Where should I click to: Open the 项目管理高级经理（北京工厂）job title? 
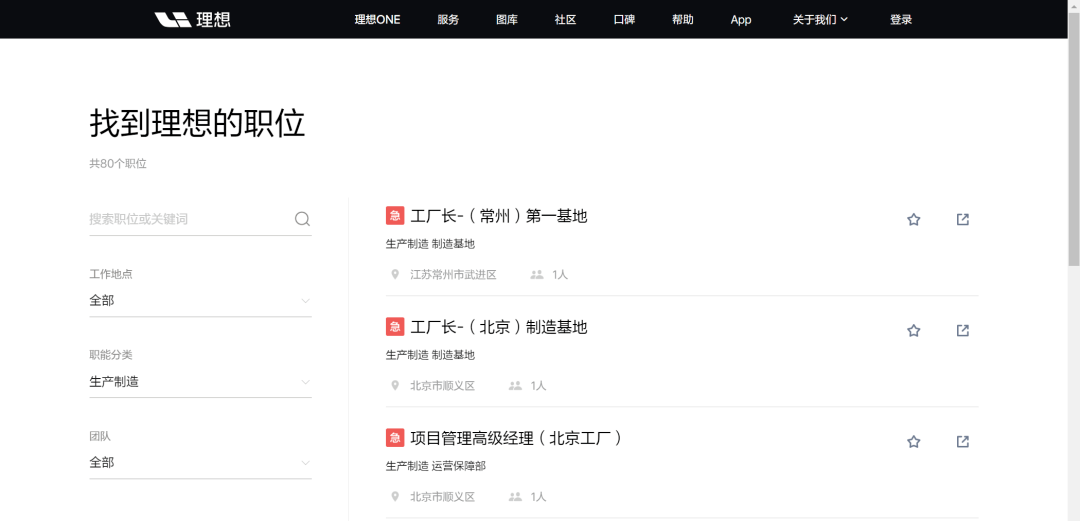517,438
